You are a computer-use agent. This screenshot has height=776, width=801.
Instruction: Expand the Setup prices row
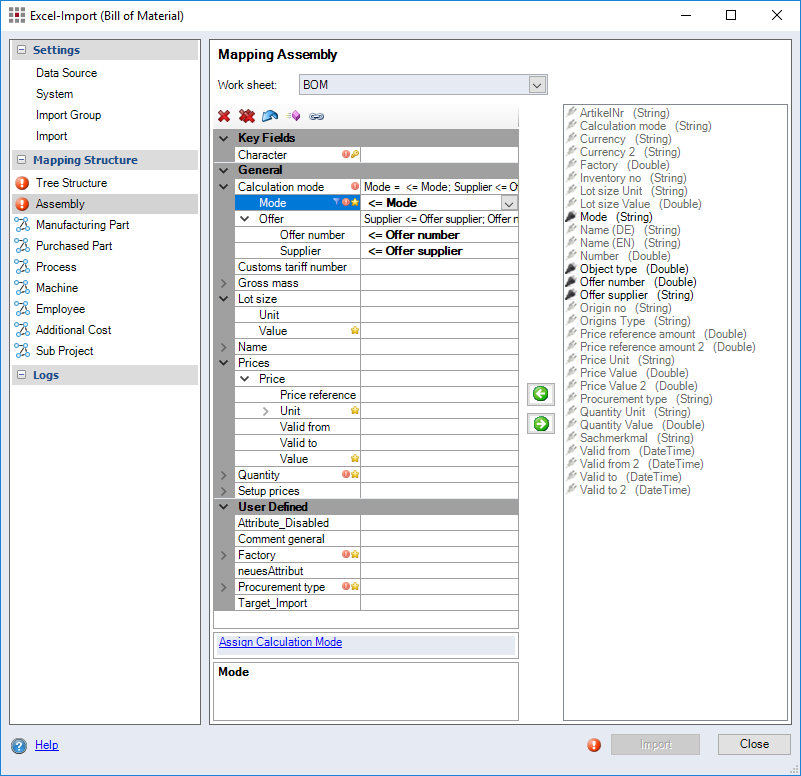pos(223,491)
